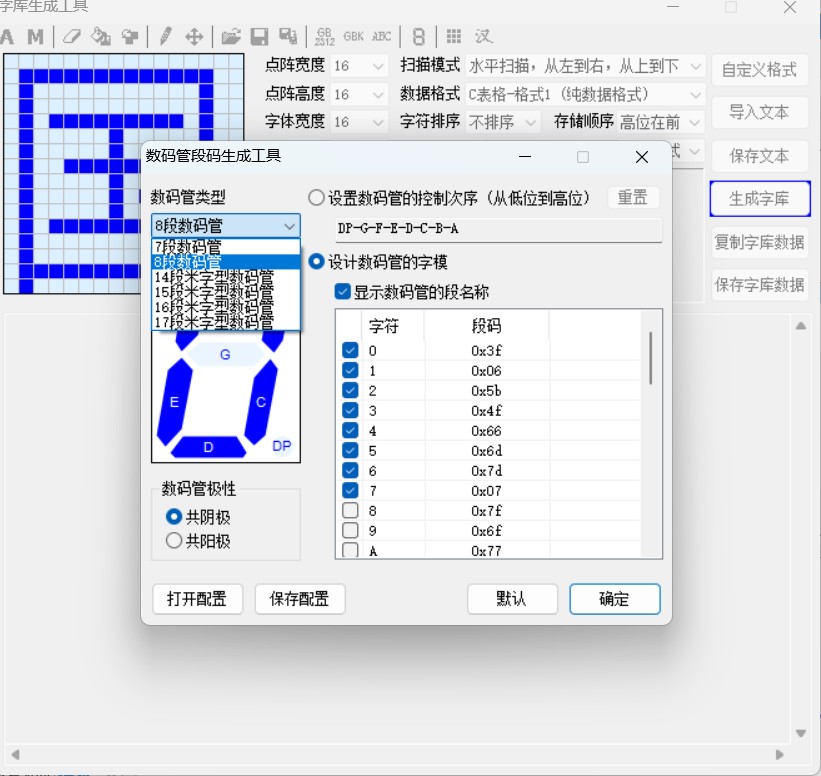821x776 pixels.
Task: Click the 导入文本 button in main window
Action: click(x=760, y=112)
